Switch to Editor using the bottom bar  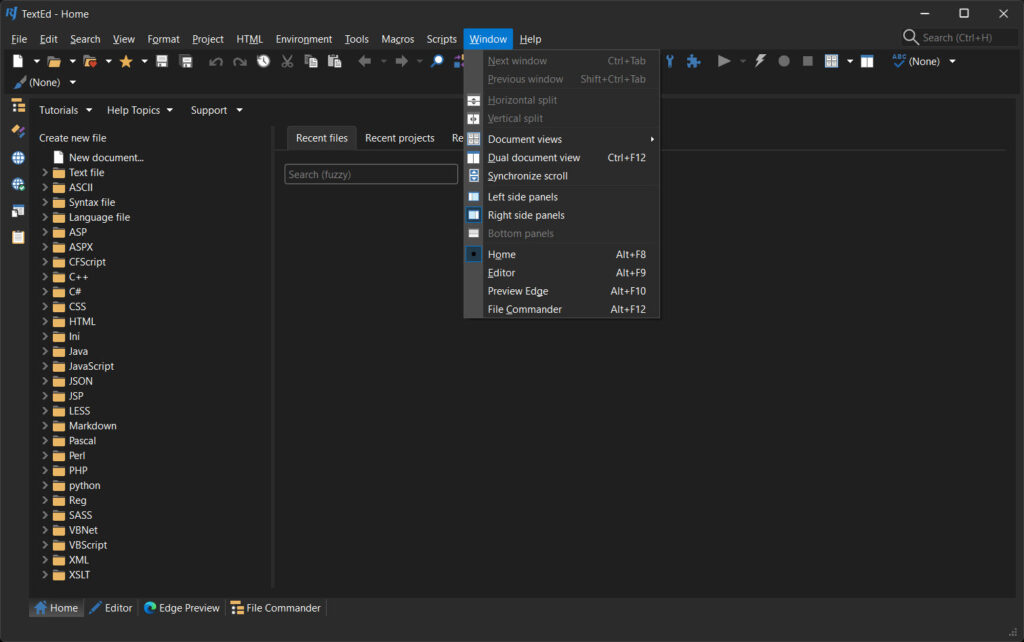[x=111, y=608]
